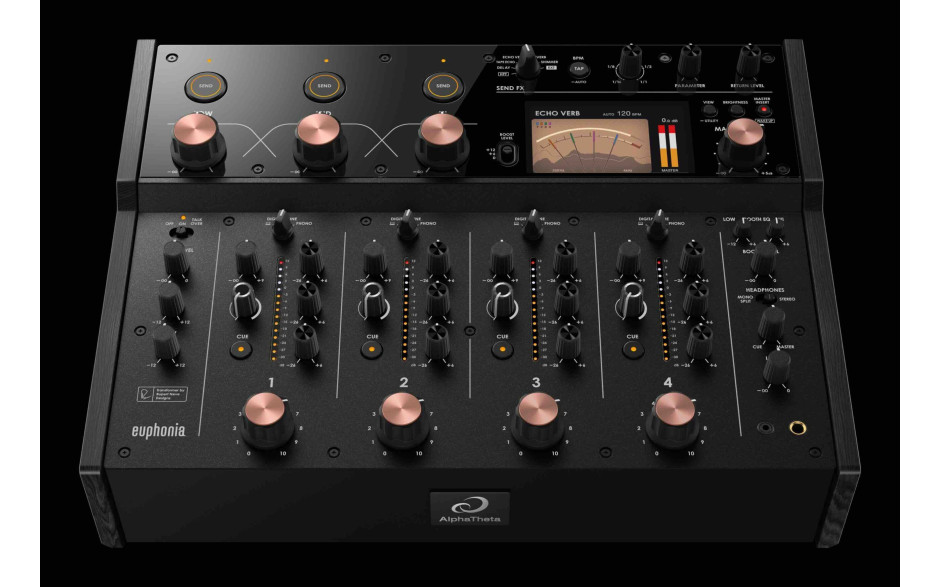Grab the low isolator copper knob
Image resolution: width=940 pixels, height=587 pixels.
click(x=197, y=143)
